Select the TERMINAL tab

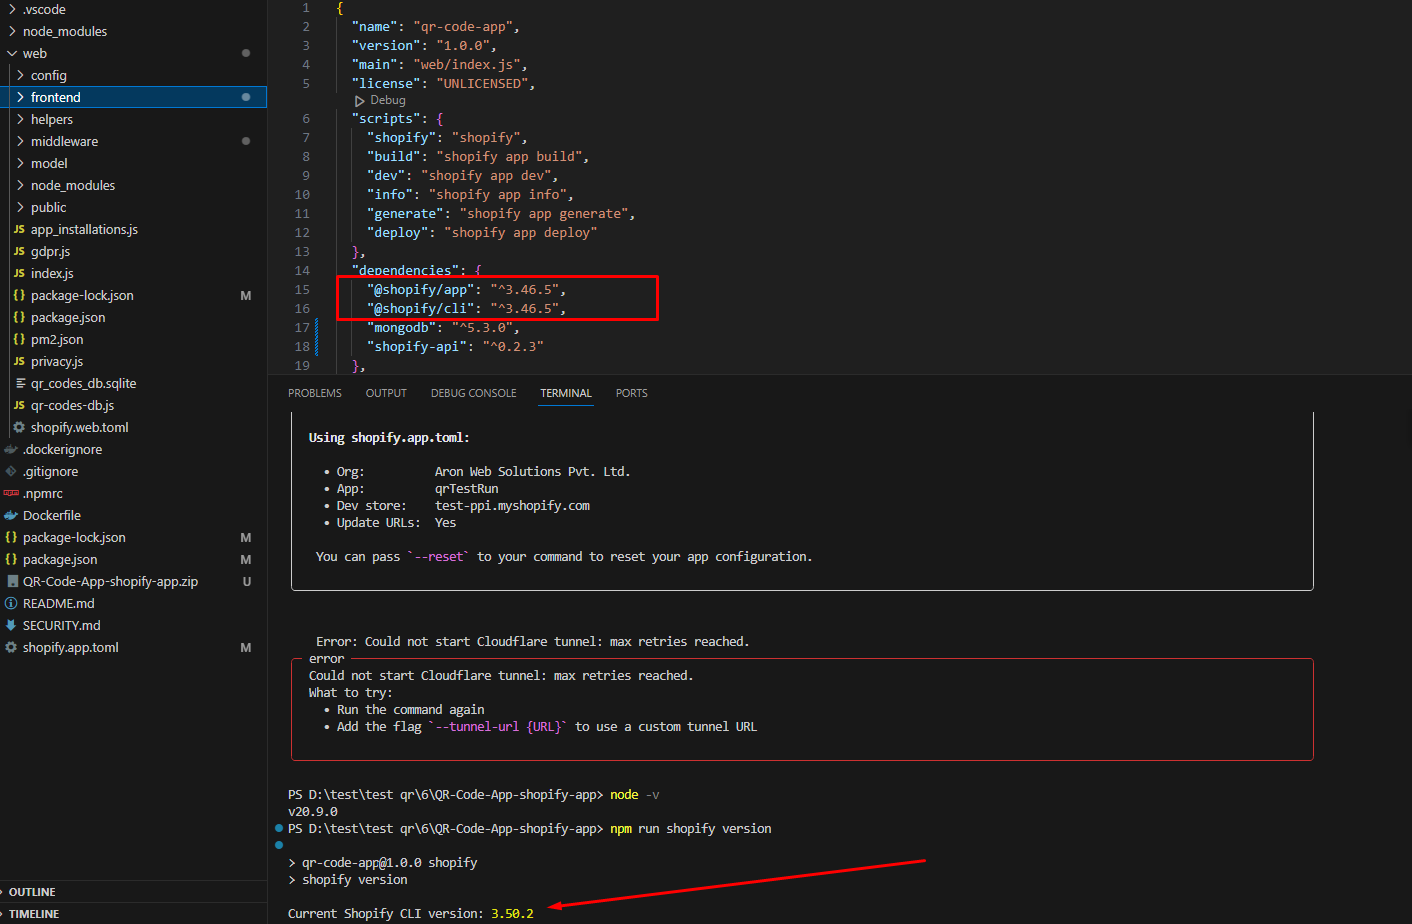[566, 393]
